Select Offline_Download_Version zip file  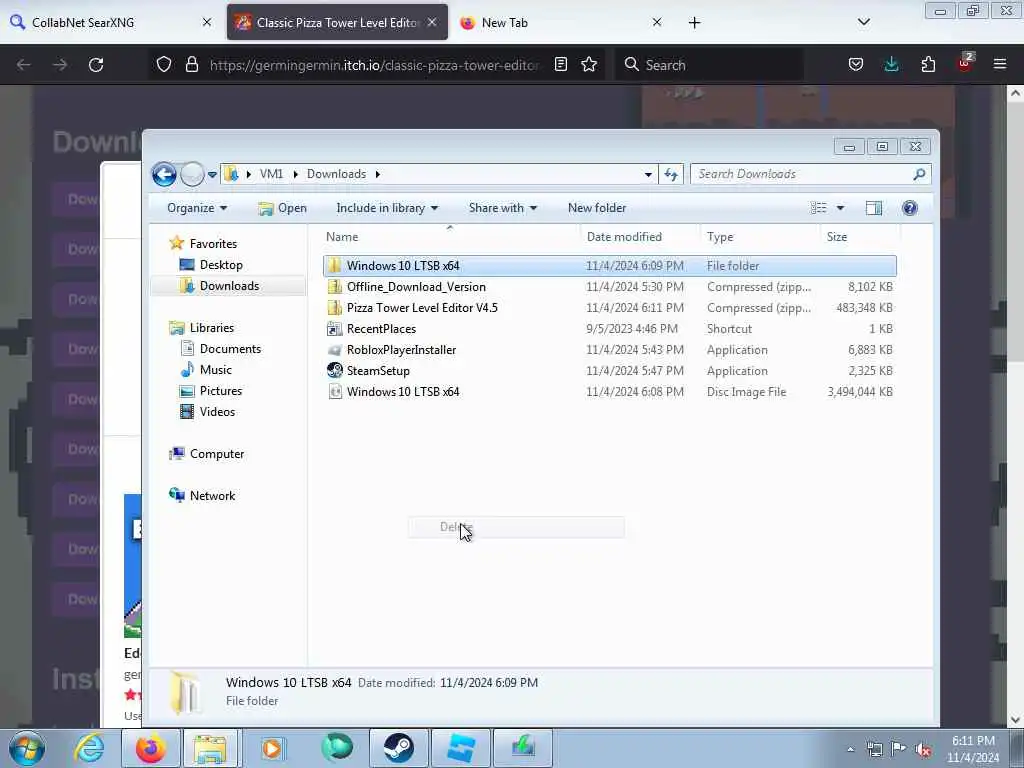click(x=609, y=287)
